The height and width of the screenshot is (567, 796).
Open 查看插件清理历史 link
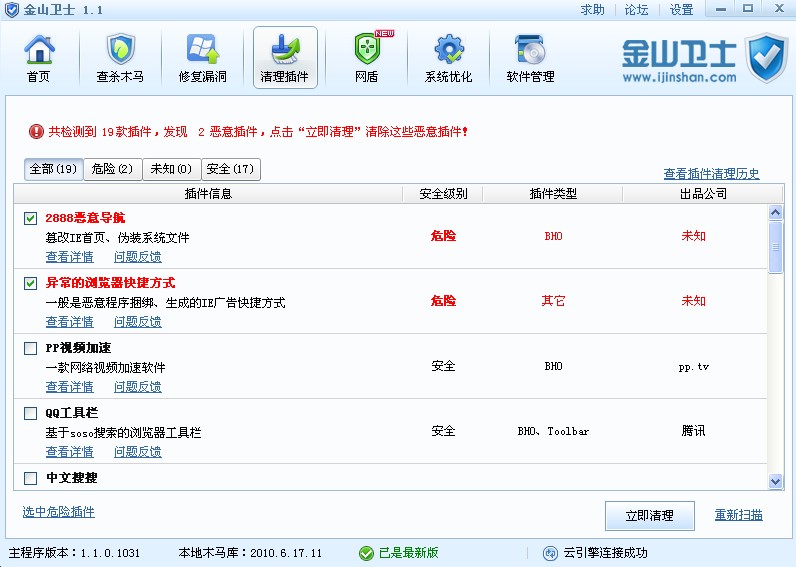click(x=711, y=174)
